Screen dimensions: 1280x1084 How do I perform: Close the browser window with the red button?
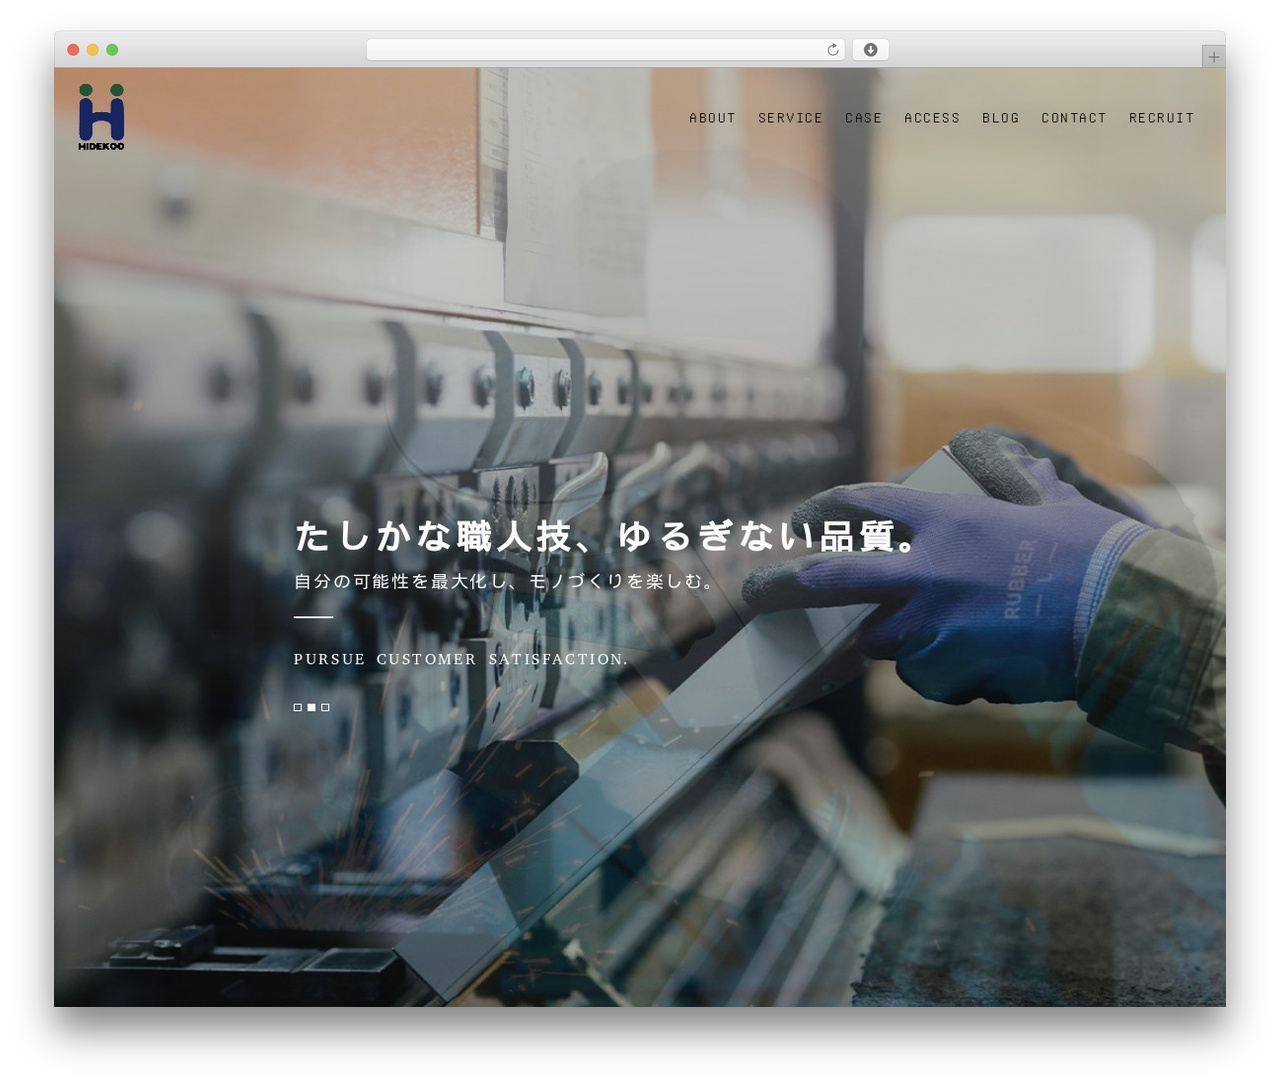pos(73,49)
